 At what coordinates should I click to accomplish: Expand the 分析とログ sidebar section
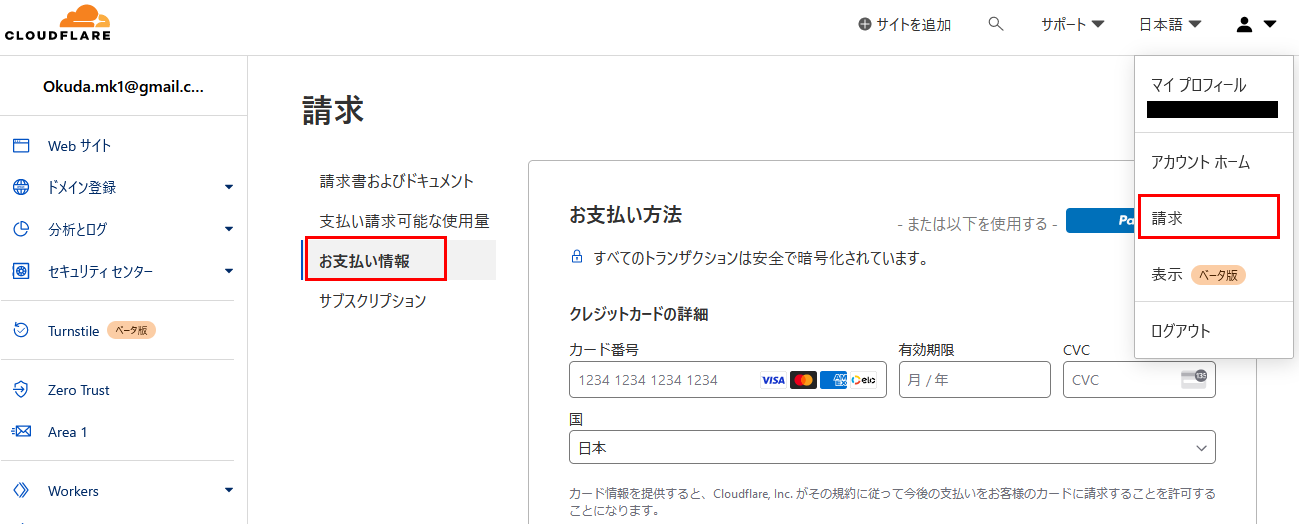click(x=228, y=229)
